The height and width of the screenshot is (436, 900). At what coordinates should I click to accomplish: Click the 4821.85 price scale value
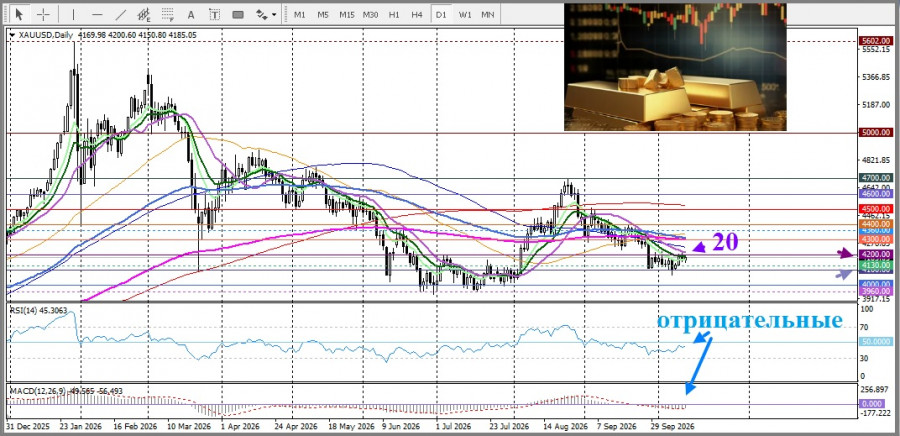(x=875, y=160)
